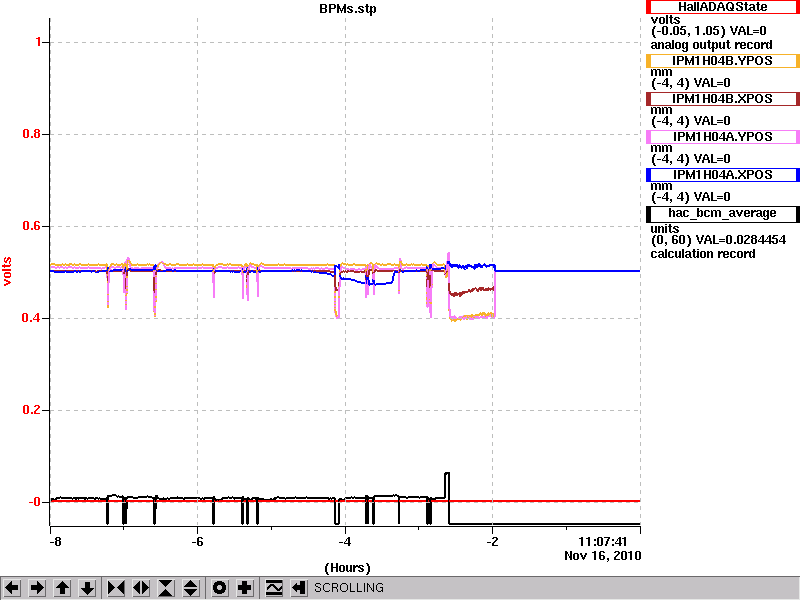Click the pan down arrow button
The image size is (800, 600).
[88, 588]
